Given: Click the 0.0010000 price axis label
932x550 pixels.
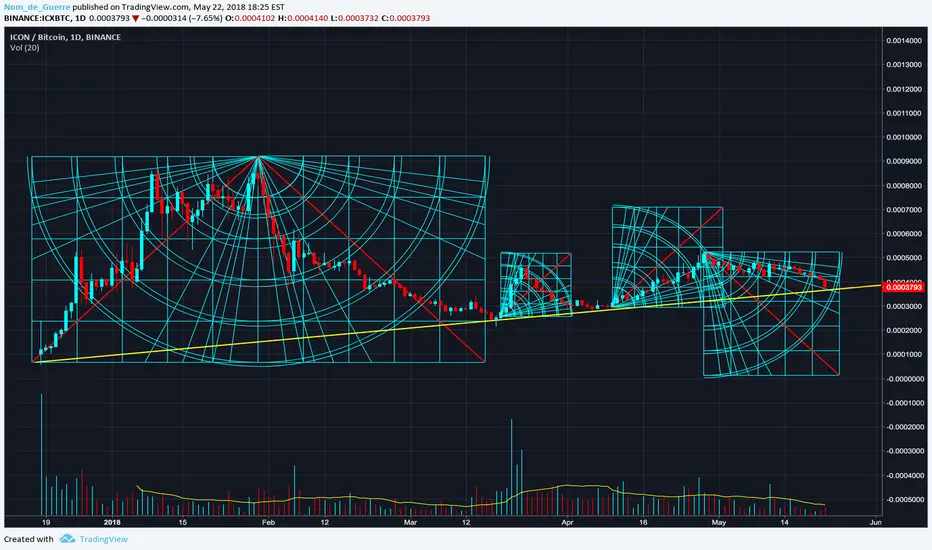Looking at the screenshot, I should [903, 137].
